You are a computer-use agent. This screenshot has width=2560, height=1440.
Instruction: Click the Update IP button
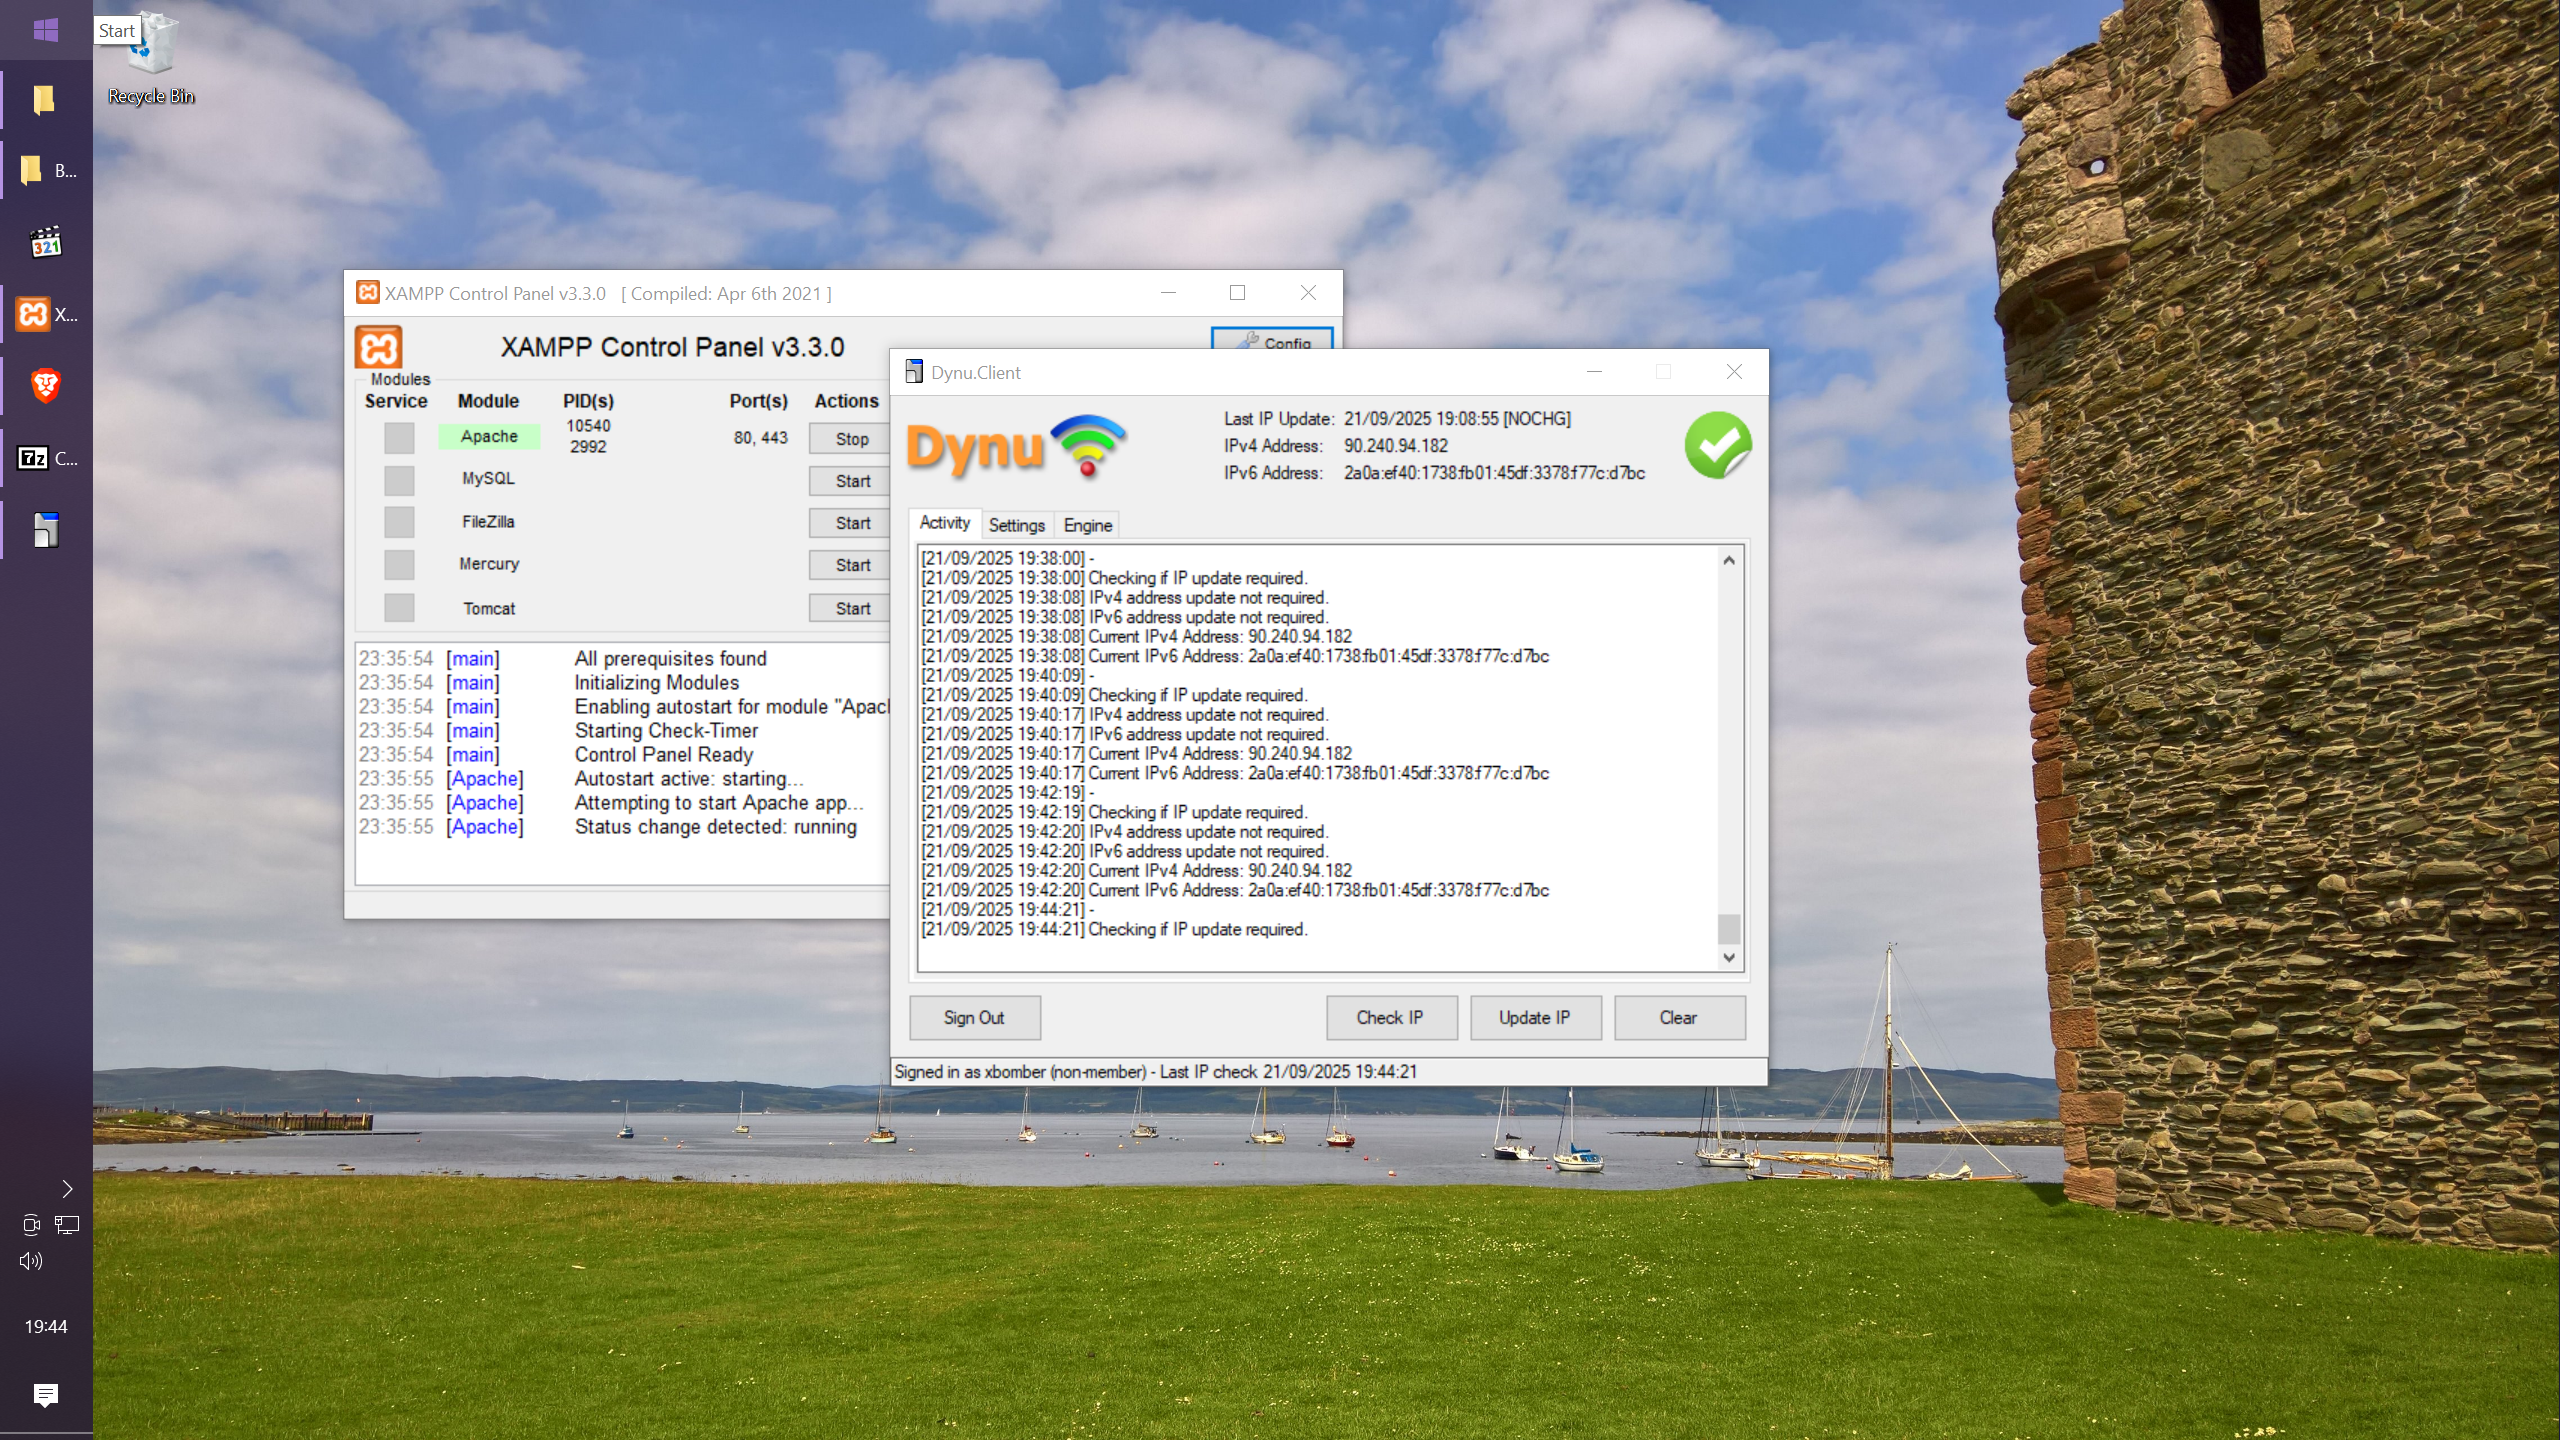(1535, 1018)
